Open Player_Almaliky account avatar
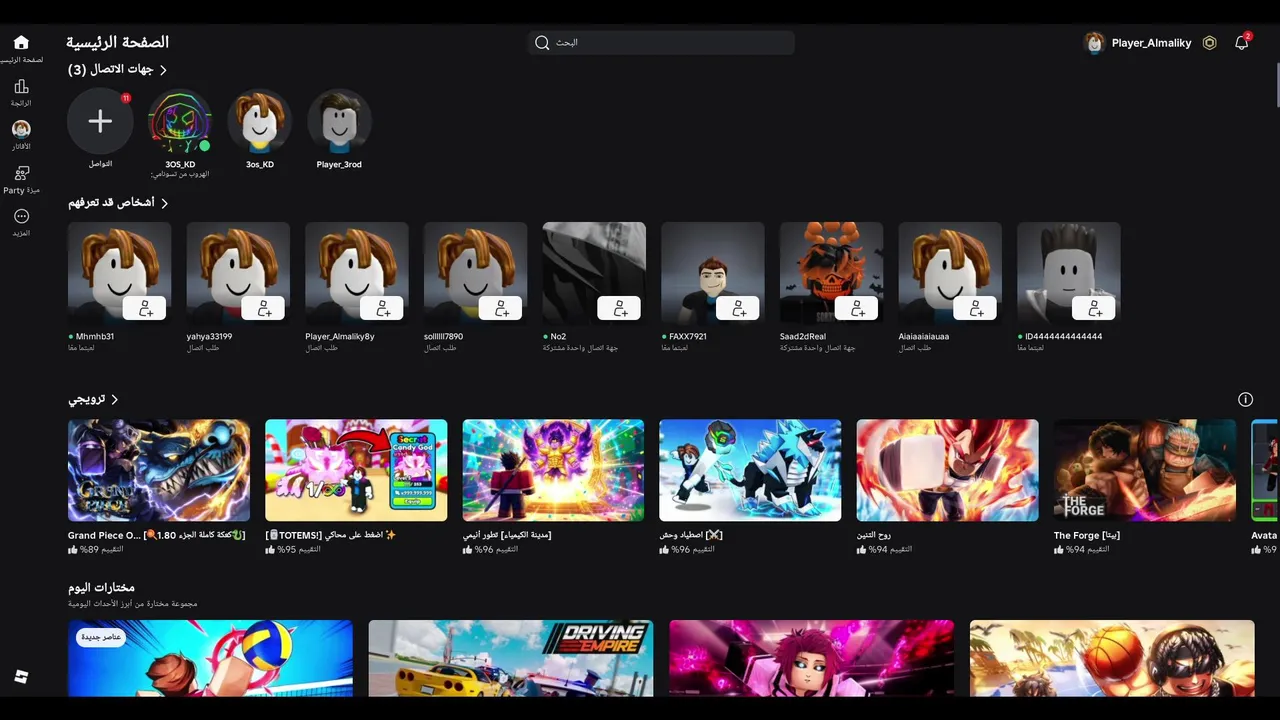 (x=1094, y=43)
